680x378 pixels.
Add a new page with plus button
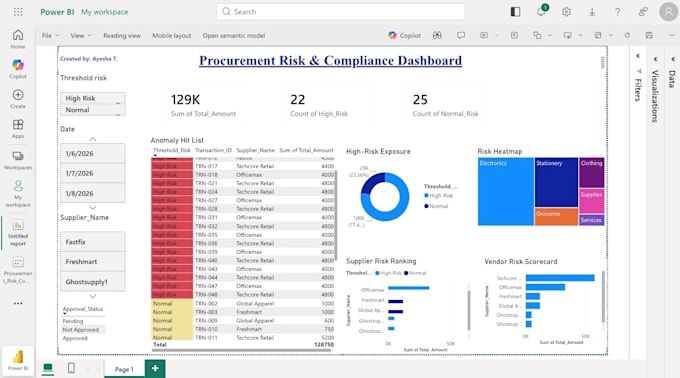[x=155, y=368]
